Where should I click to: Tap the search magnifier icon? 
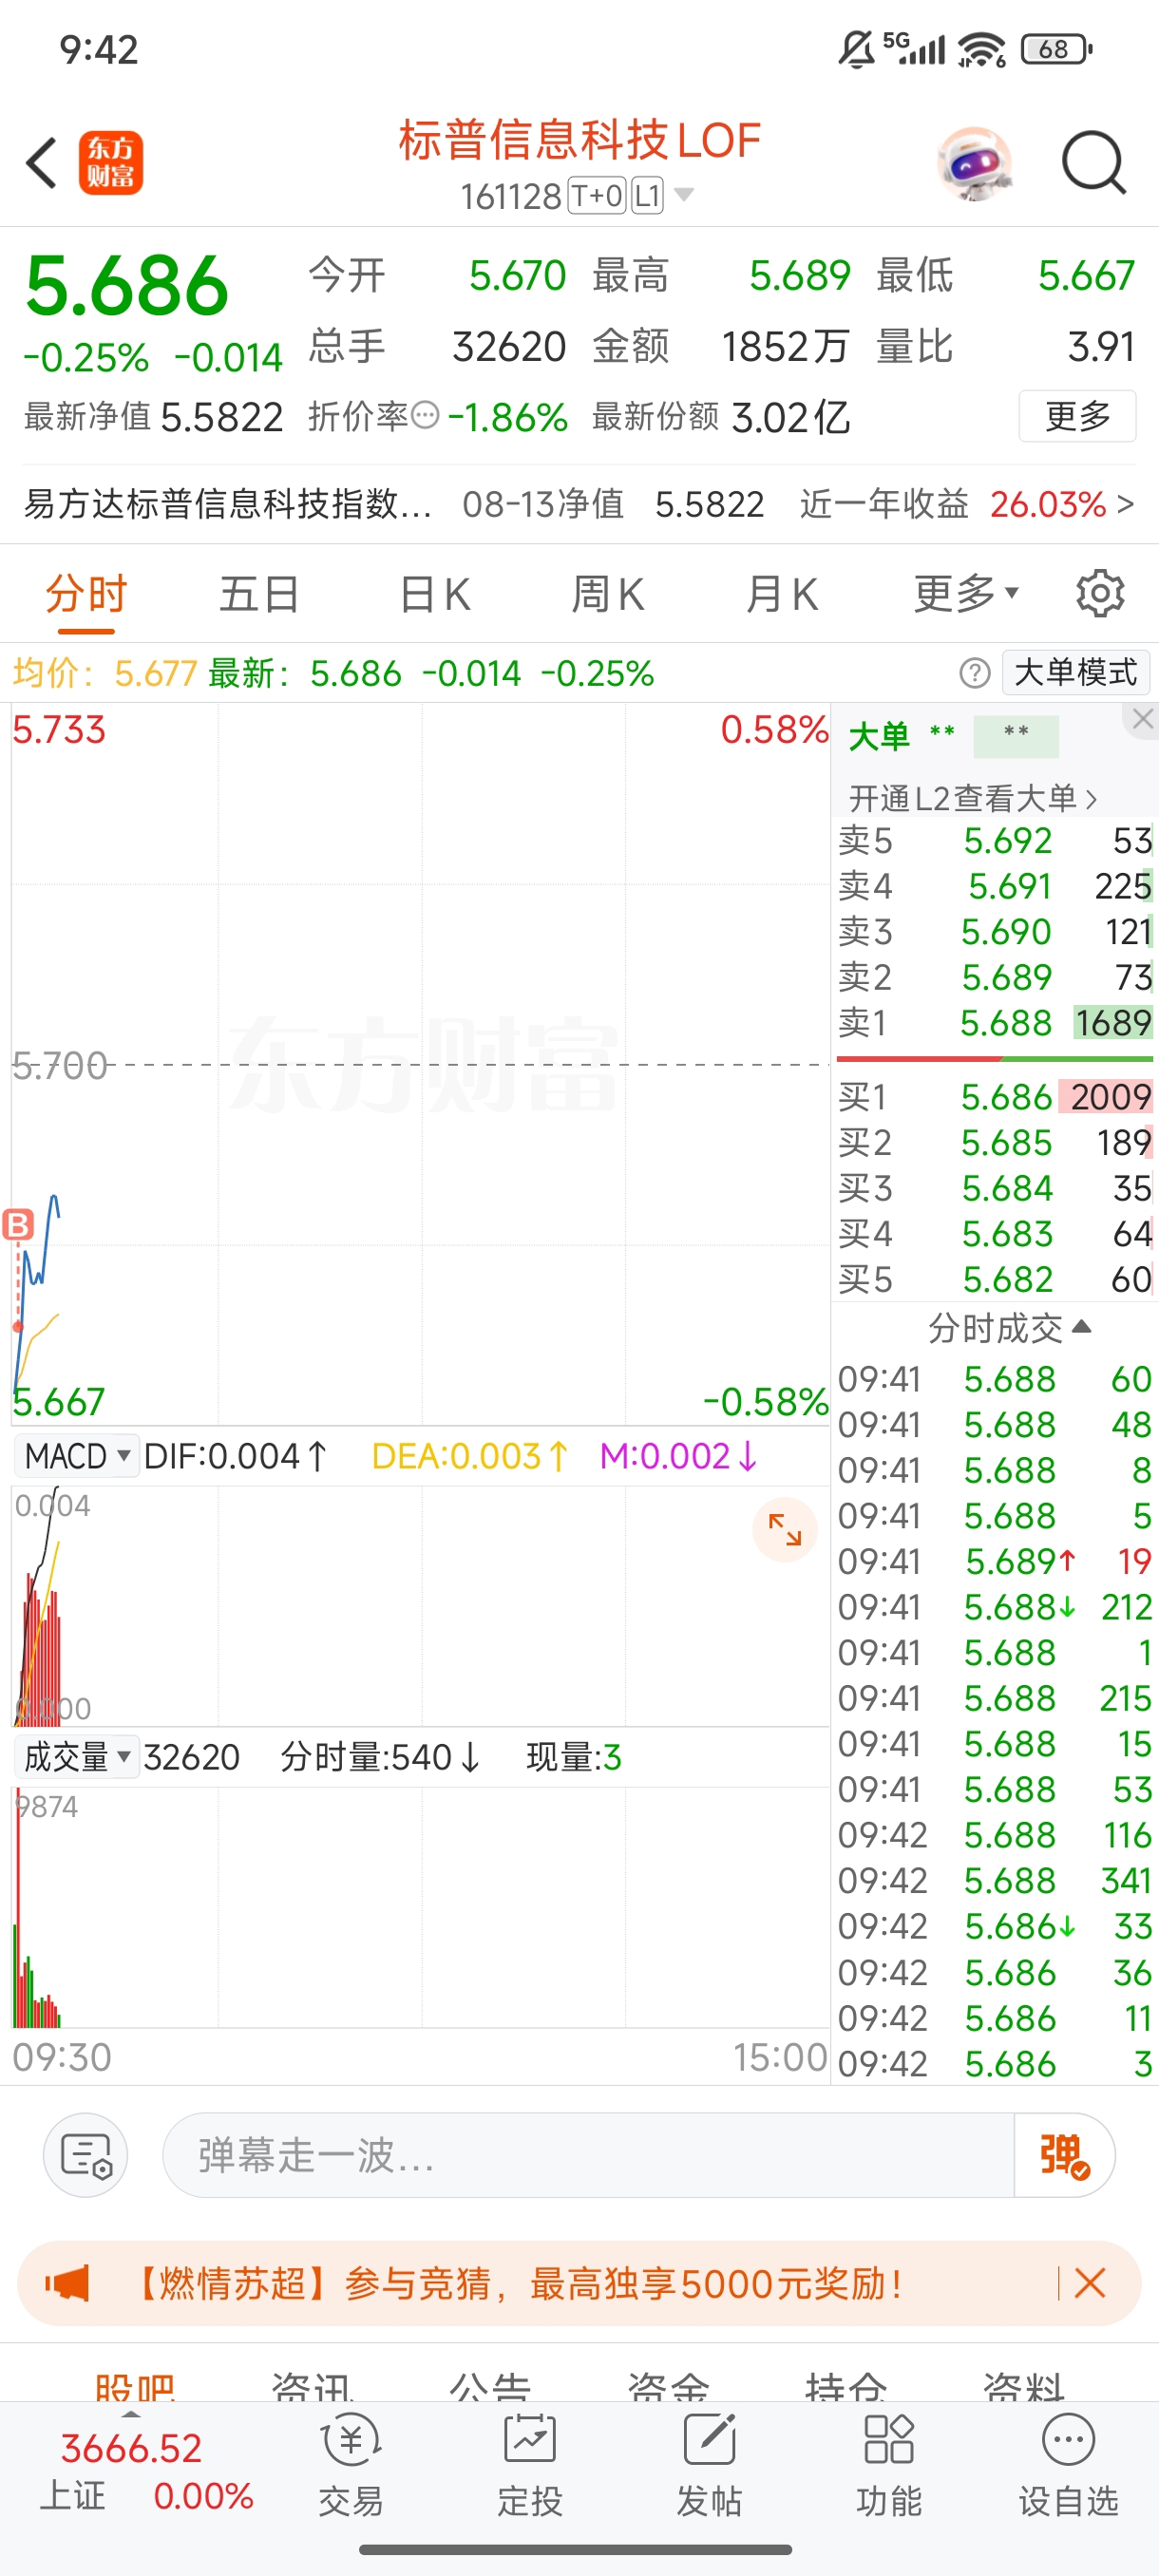pyautogui.click(x=1094, y=162)
